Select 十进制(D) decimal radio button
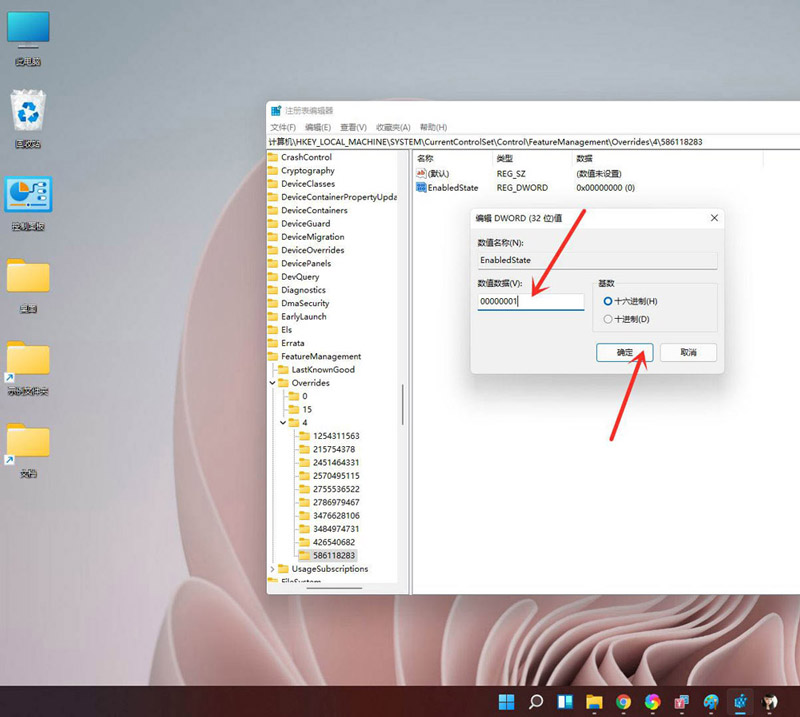800x717 pixels. pyautogui.click(x=607, y=319)
